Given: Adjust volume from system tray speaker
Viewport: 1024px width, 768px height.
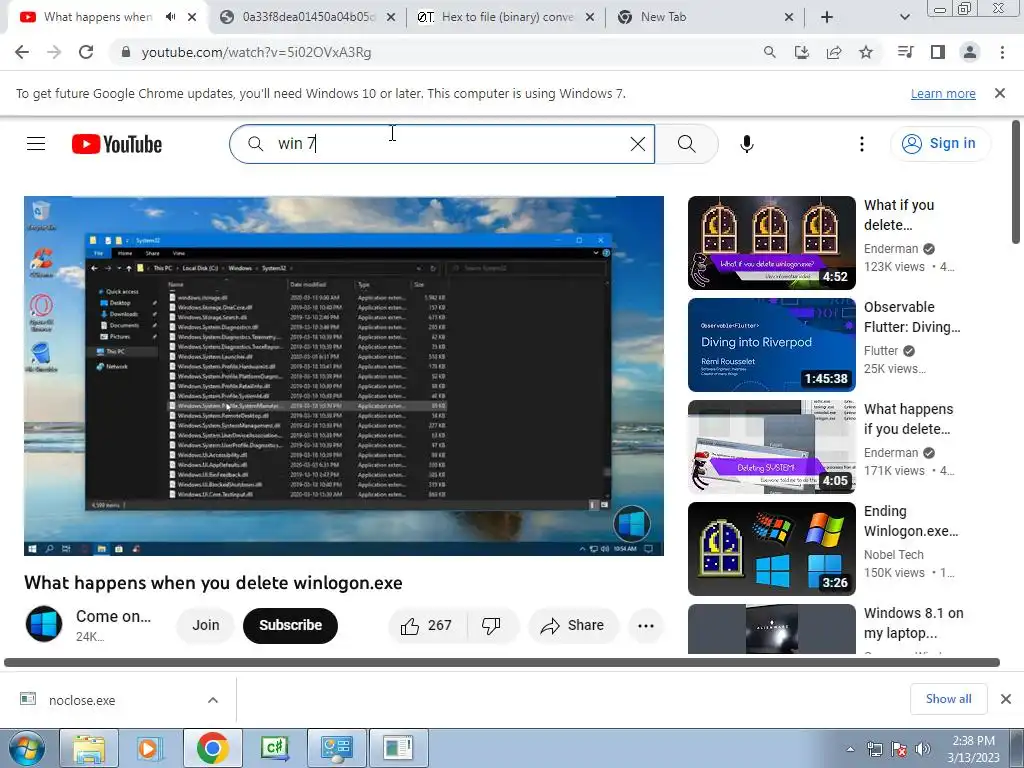Looking at the screenshot, I should [923, 749].
